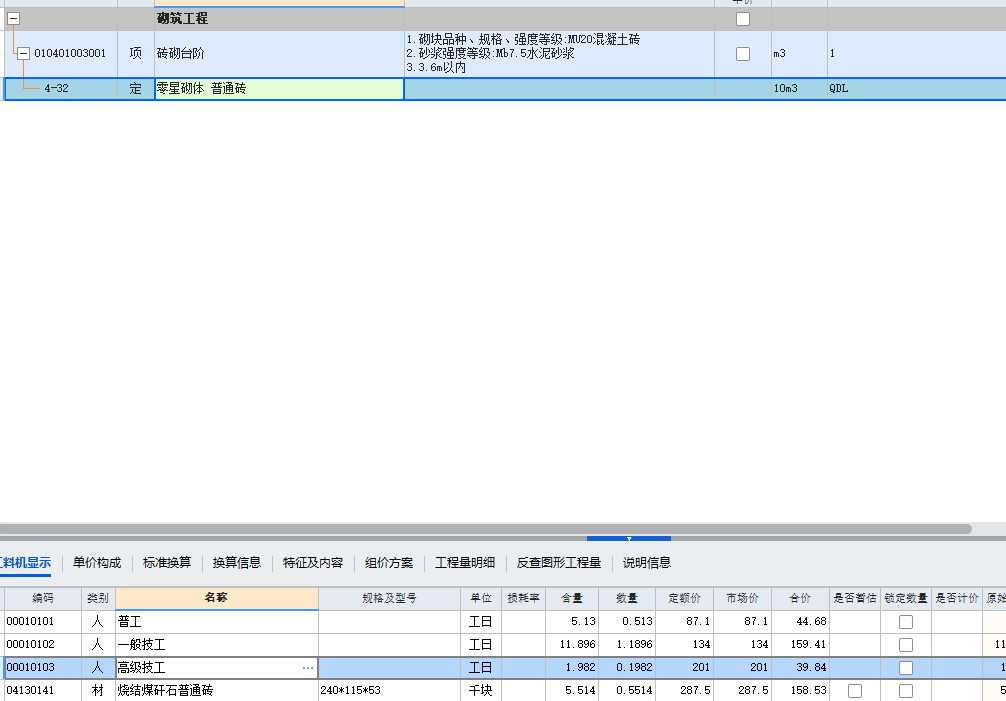The width and height of the screenshot is (1006, 701).
Task: Click the code cell 00010102
Action: coord(43,645)
